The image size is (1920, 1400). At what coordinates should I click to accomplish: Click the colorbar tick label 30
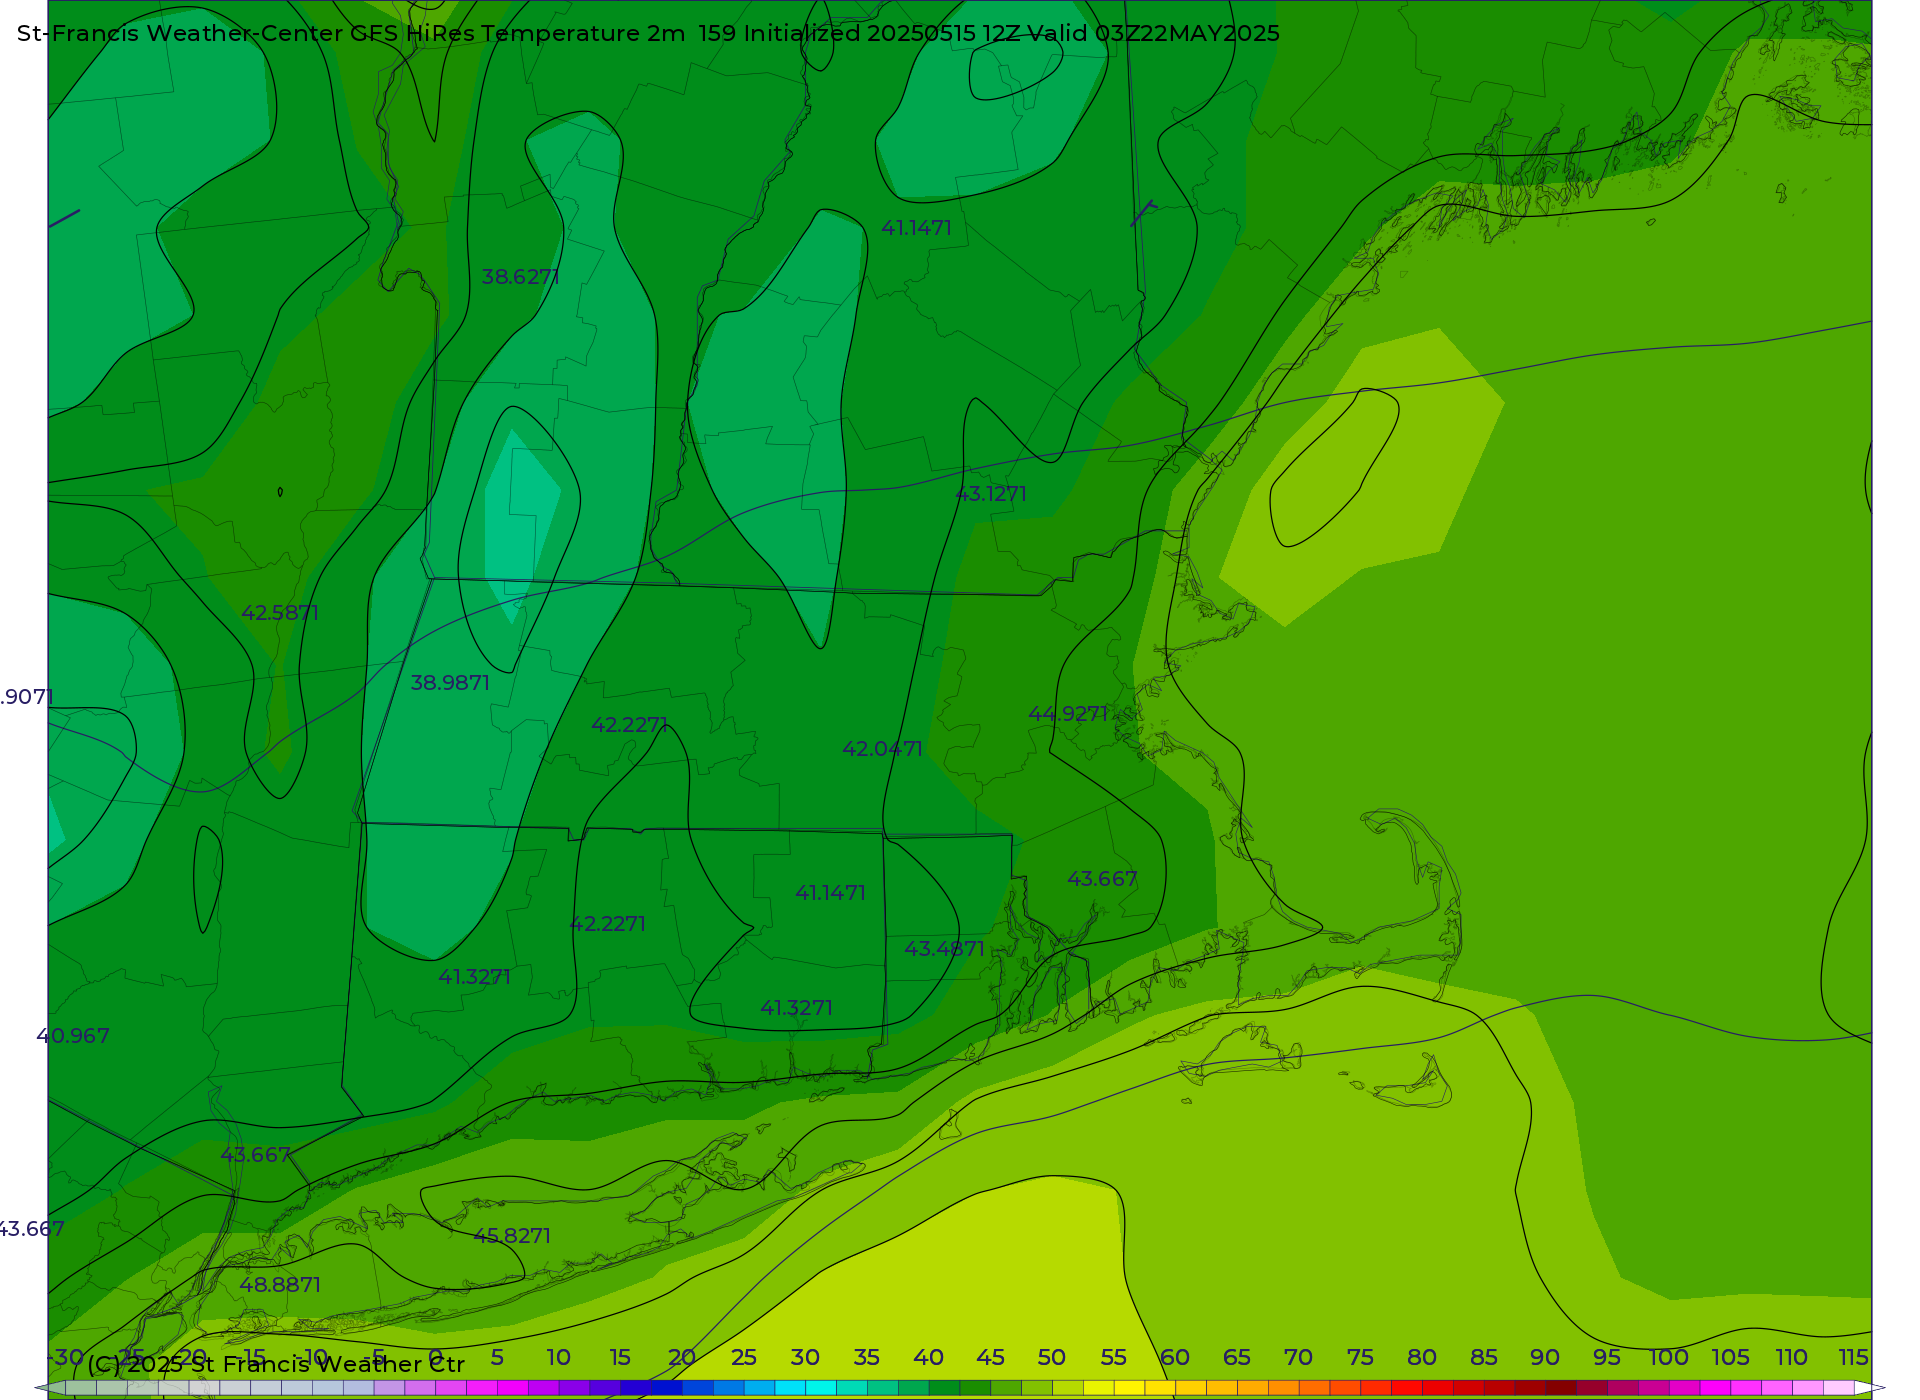tap(805, 1358)
